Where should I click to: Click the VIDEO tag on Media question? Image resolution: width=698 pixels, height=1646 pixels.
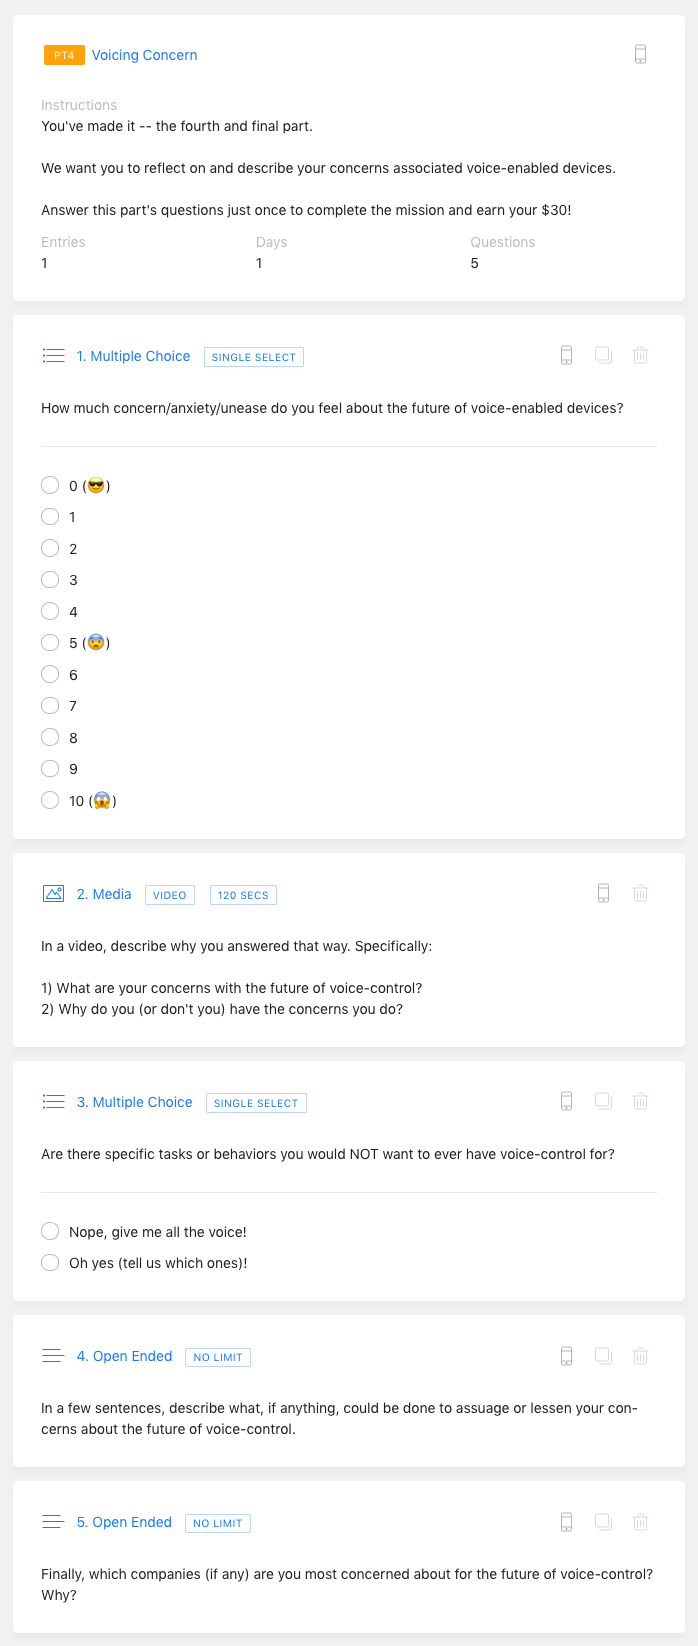[170, 895]
